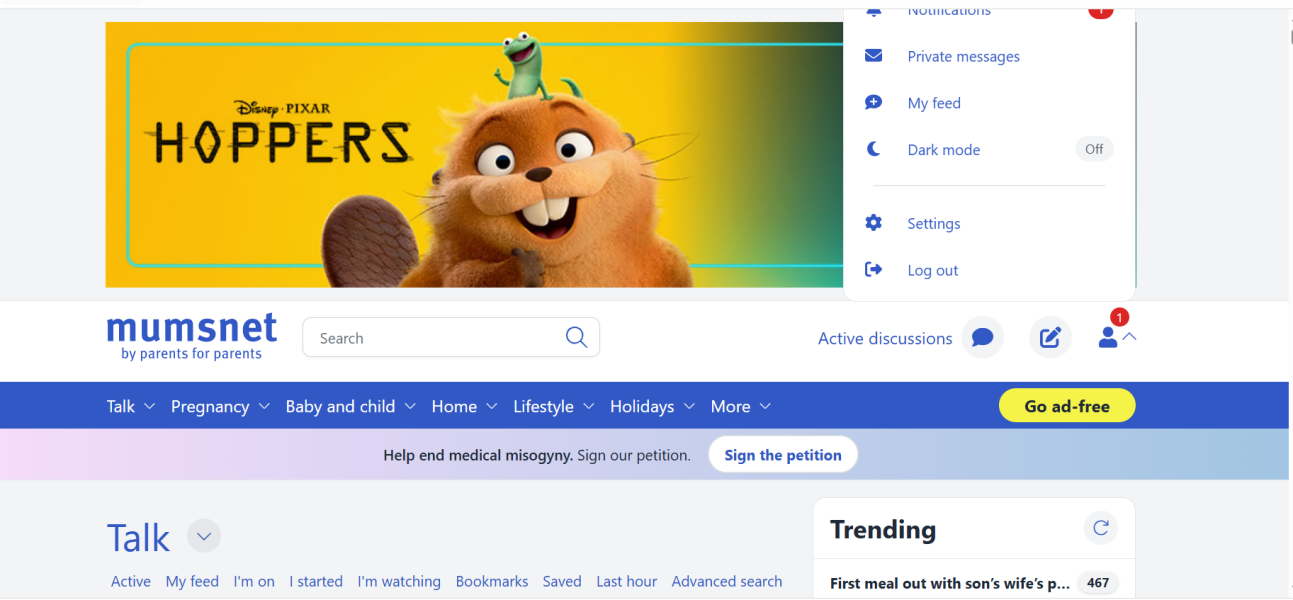Click the Go ad-free button
Image resolution: width=1293 pixels, height=600 pixels.
pyautogui.click(x=1067, y=406)
